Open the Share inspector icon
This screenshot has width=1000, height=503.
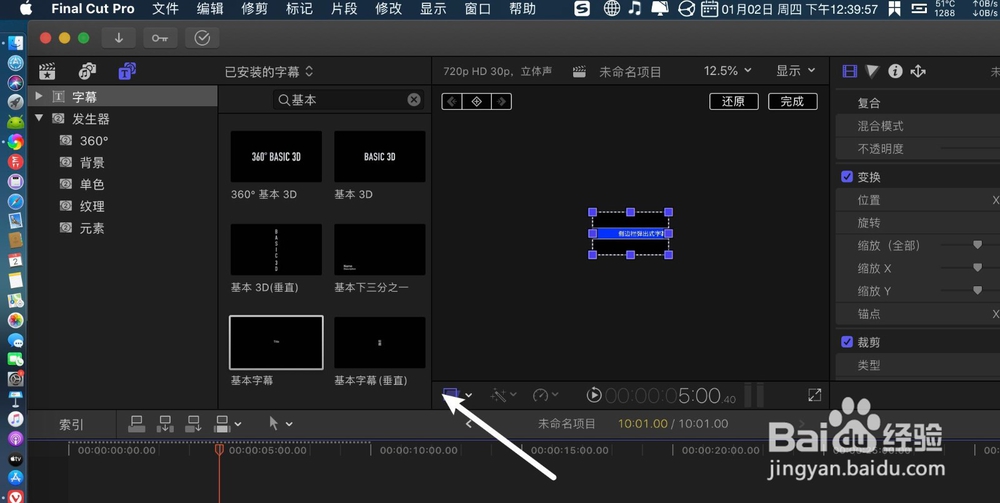click(x=918, y=71)
